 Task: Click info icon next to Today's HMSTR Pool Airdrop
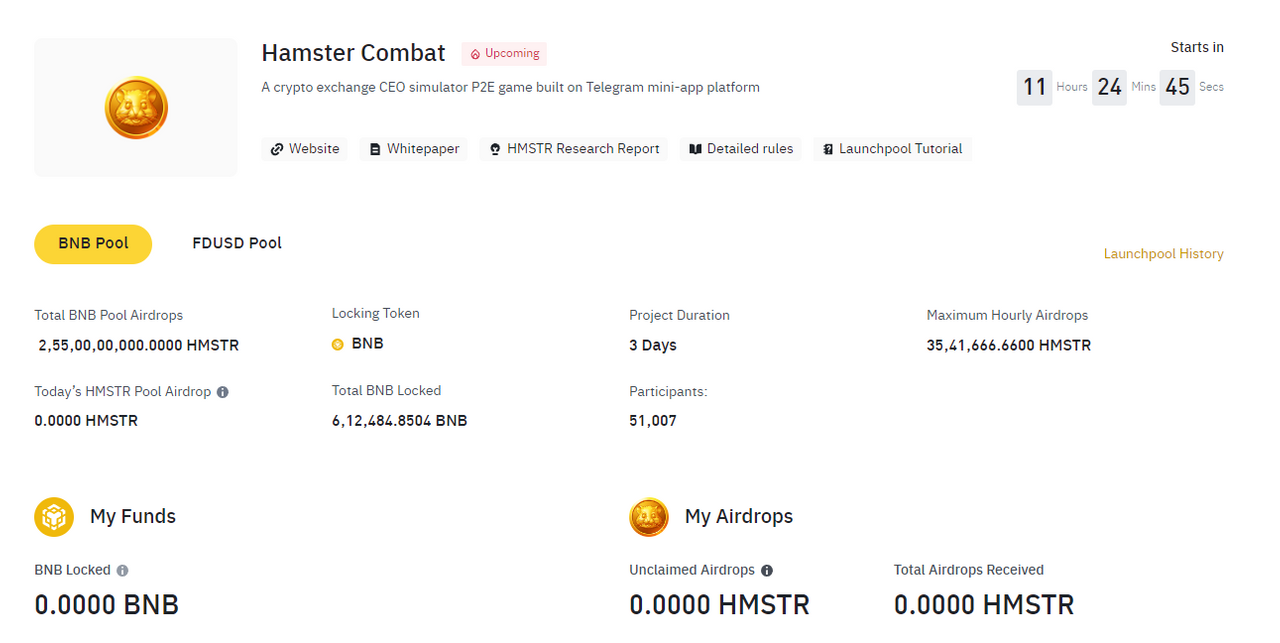(x=223, y=392)
